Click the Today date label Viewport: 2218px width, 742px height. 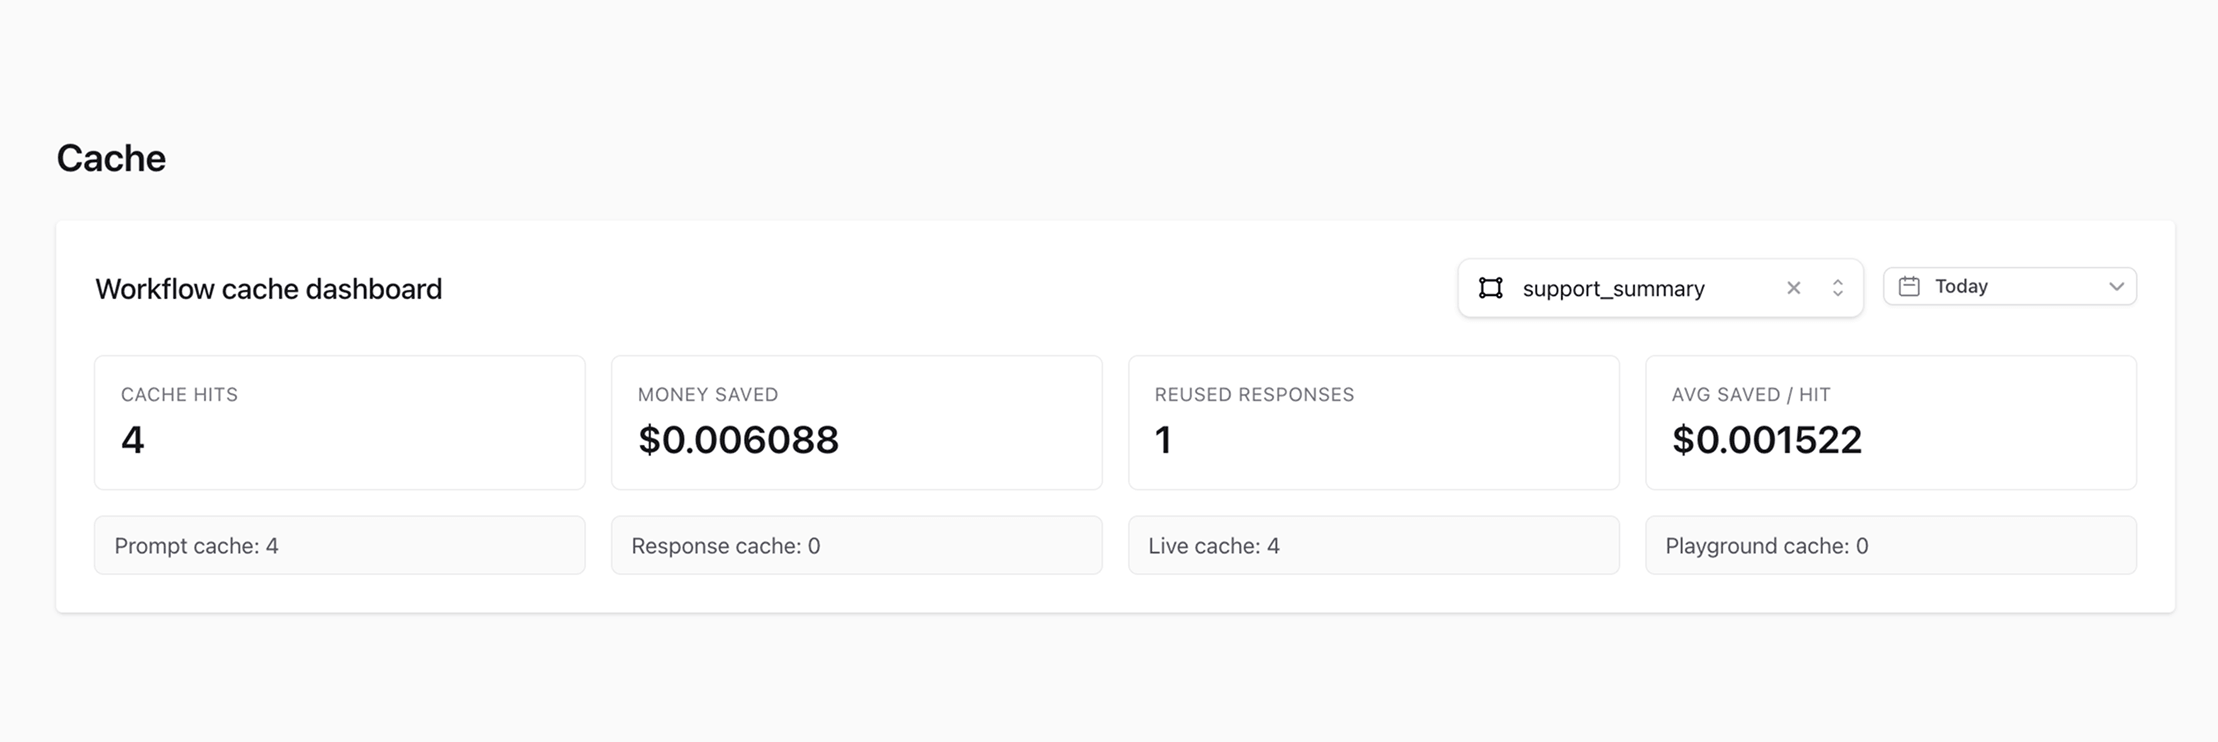[1961, 286]
